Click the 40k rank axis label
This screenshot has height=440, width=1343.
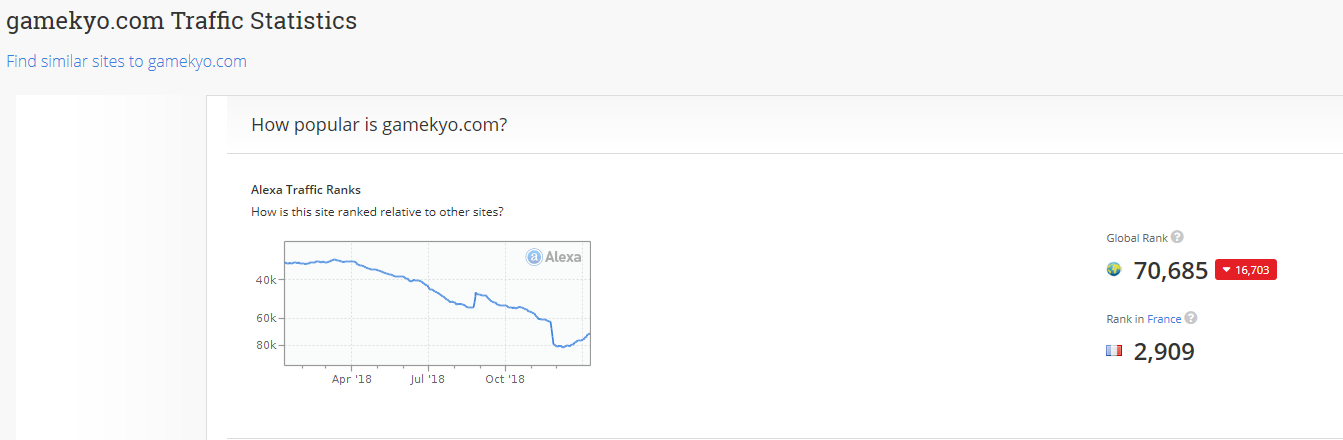point(265,280)
